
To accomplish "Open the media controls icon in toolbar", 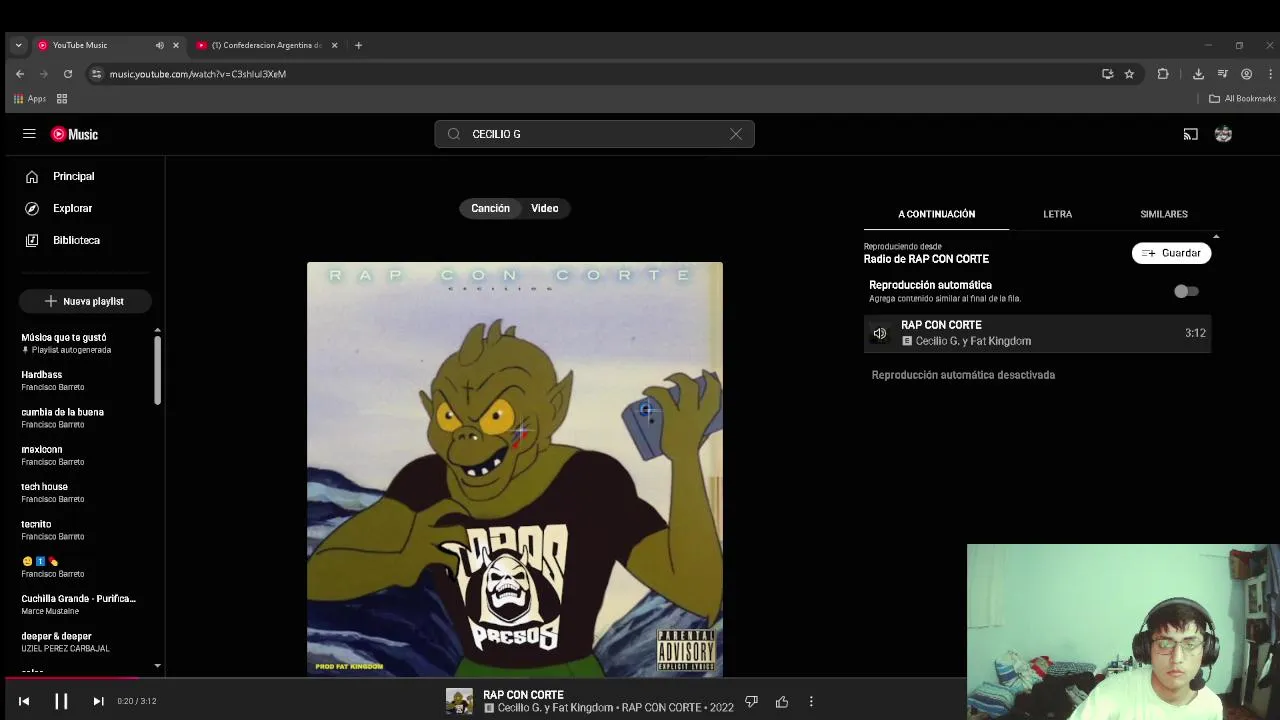I will coord(1222,74).
